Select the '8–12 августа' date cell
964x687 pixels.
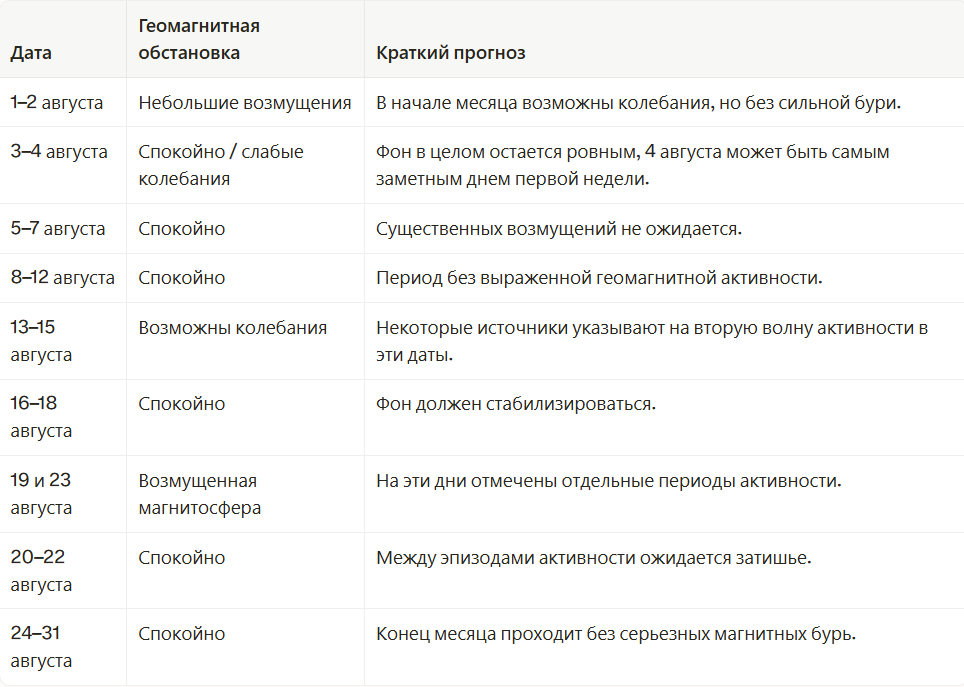(x=63, y=277)
